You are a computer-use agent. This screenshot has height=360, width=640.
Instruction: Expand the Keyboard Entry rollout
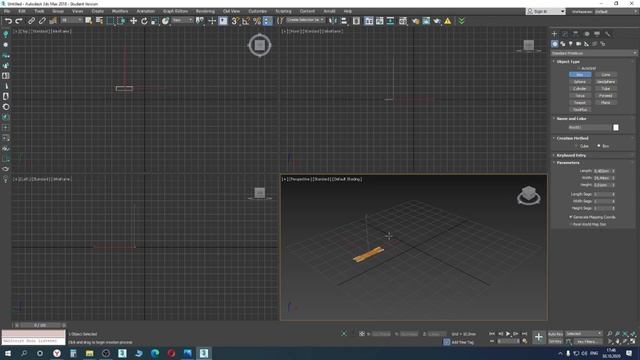point(593,156)
